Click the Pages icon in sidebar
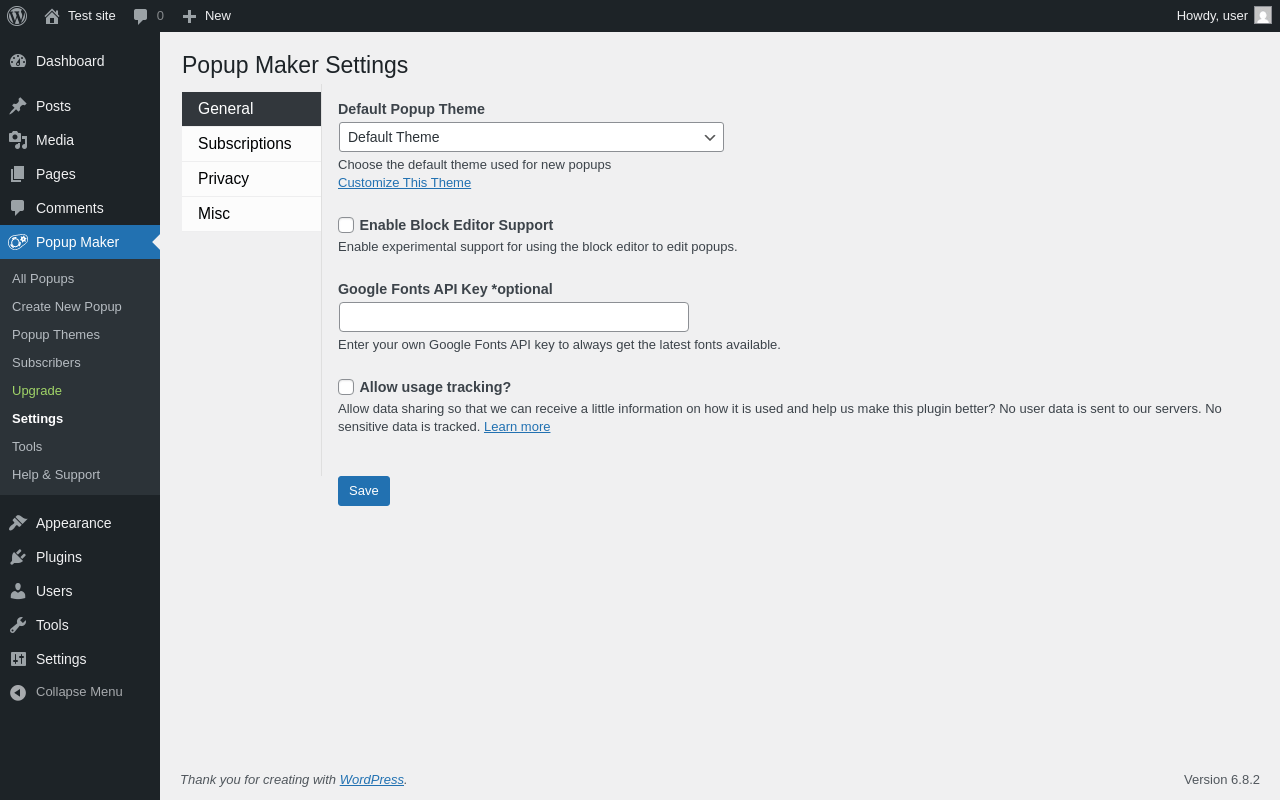 pos(18,174)
